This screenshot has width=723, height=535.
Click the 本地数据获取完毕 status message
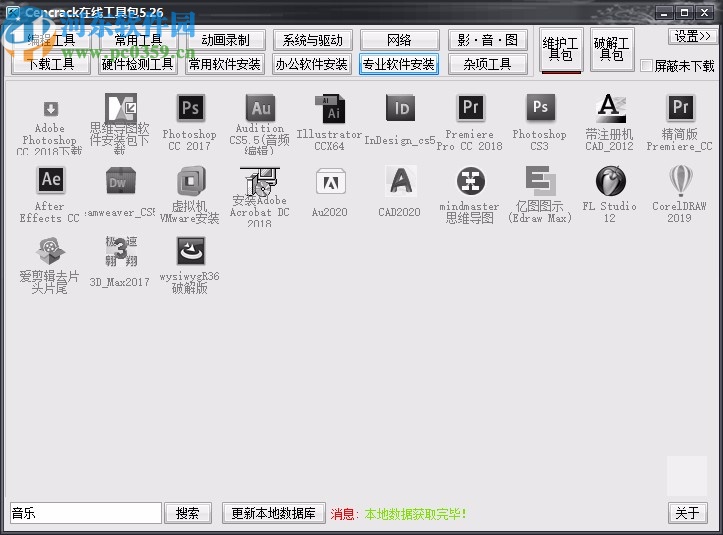click(x=415, y=514)
